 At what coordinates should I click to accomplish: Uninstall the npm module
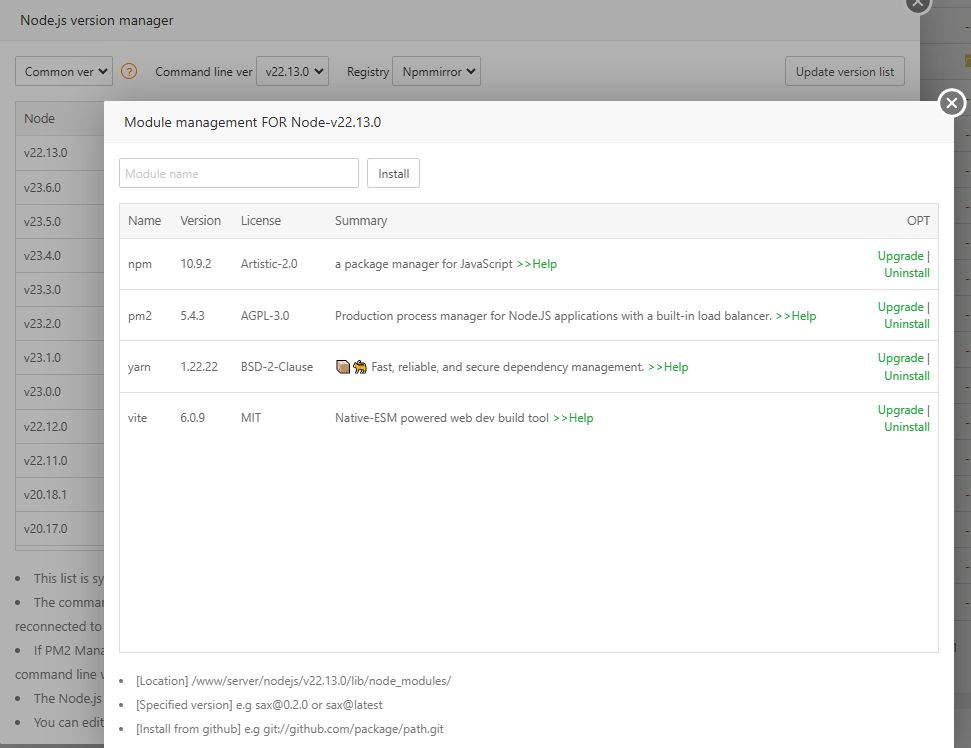pyautogui.click(x=906, y=273)
